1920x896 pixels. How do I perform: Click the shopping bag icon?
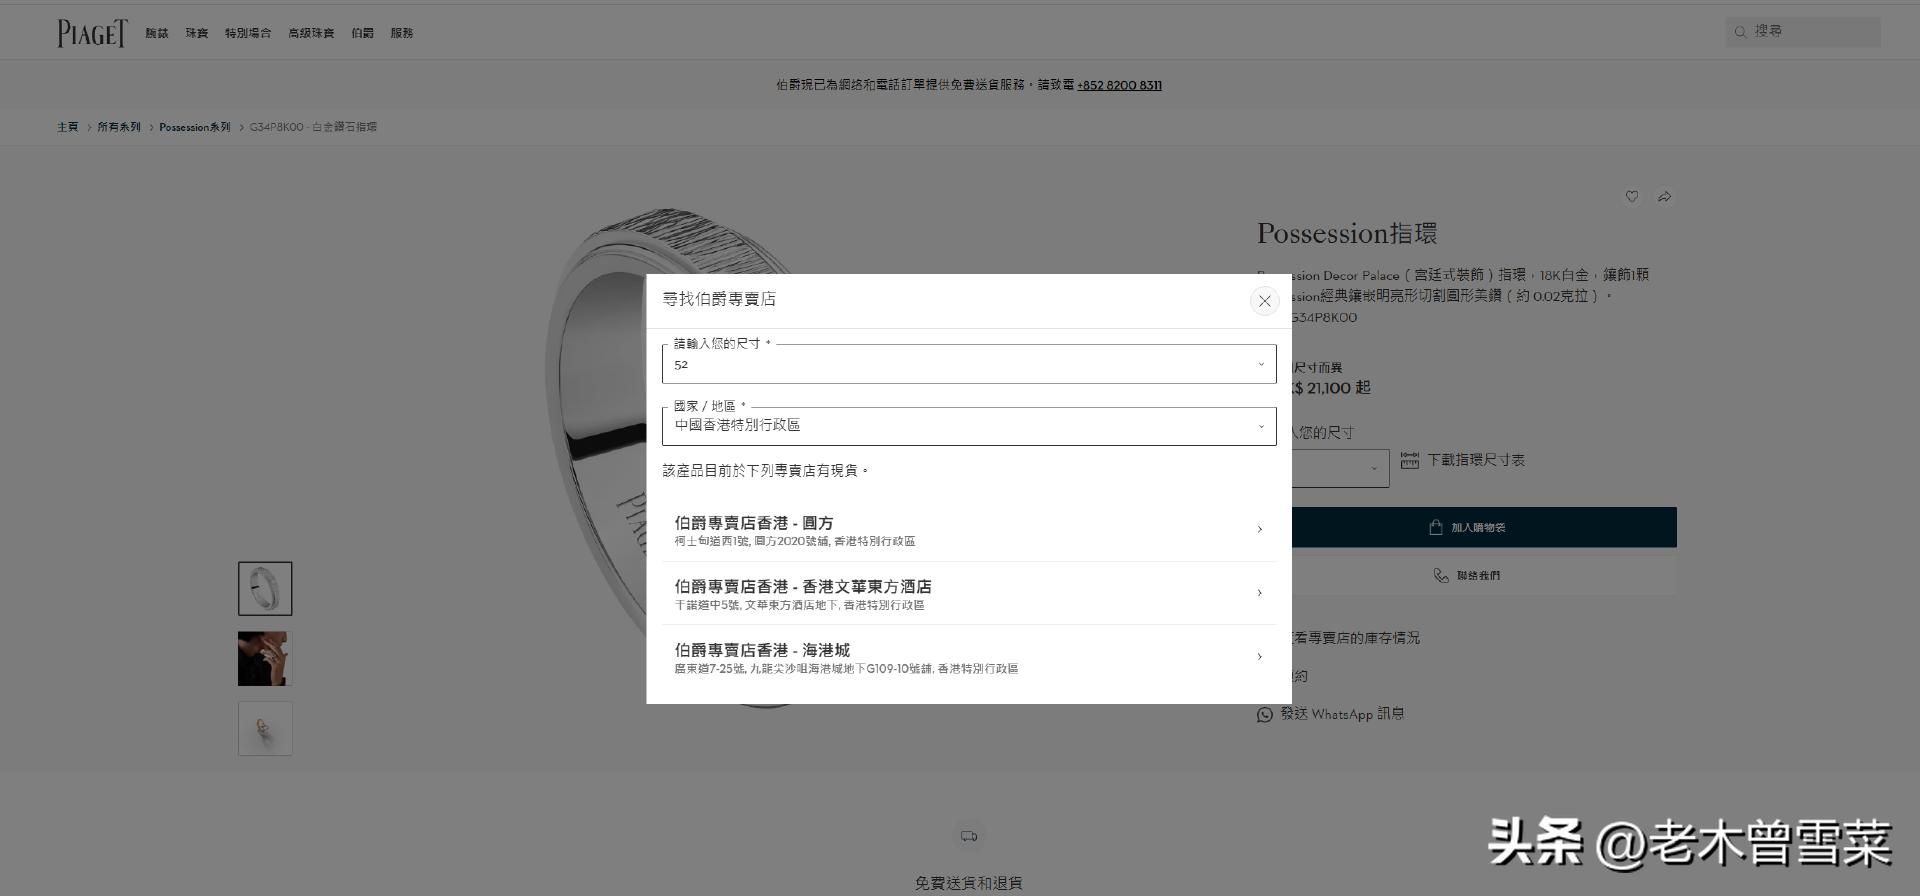point(1436,527)
